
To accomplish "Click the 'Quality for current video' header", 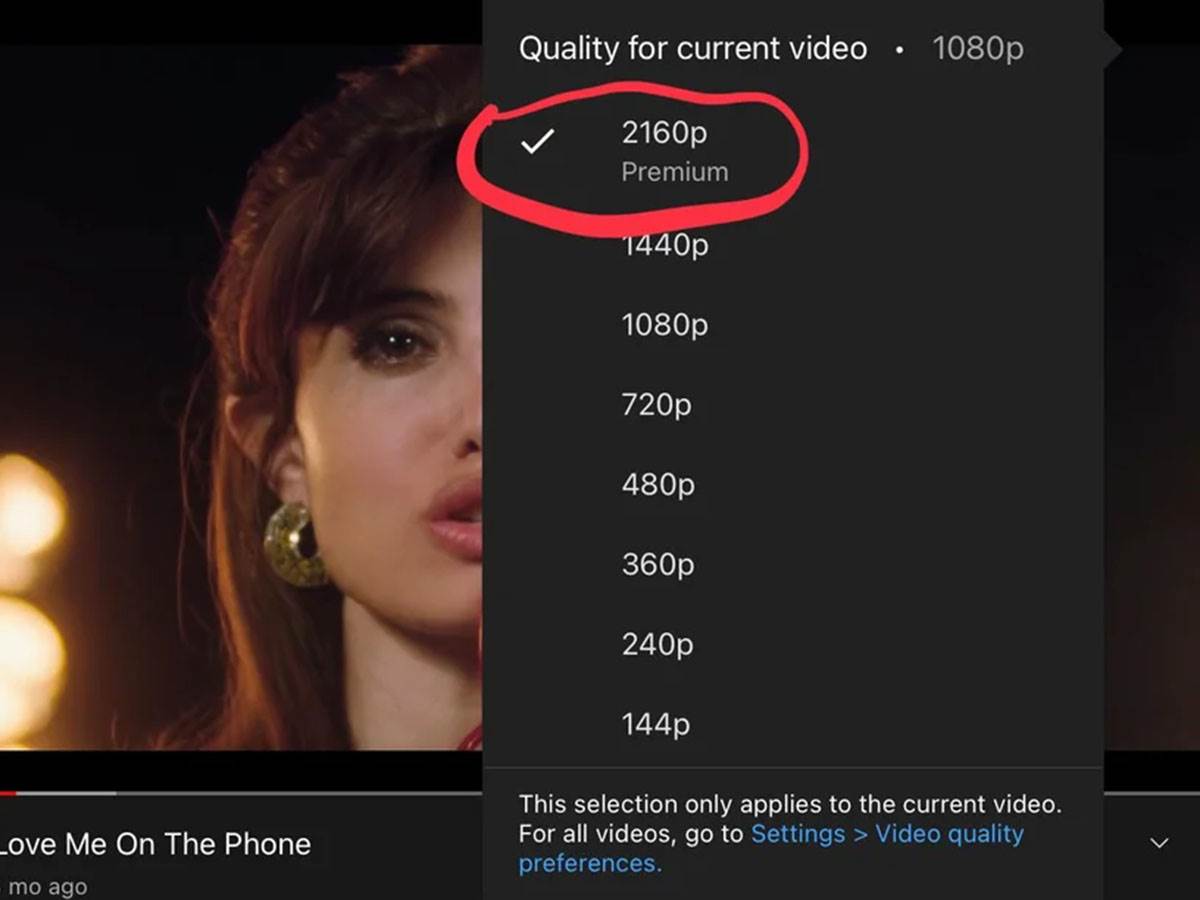I will pyautogui.click(x=692, y=48).
